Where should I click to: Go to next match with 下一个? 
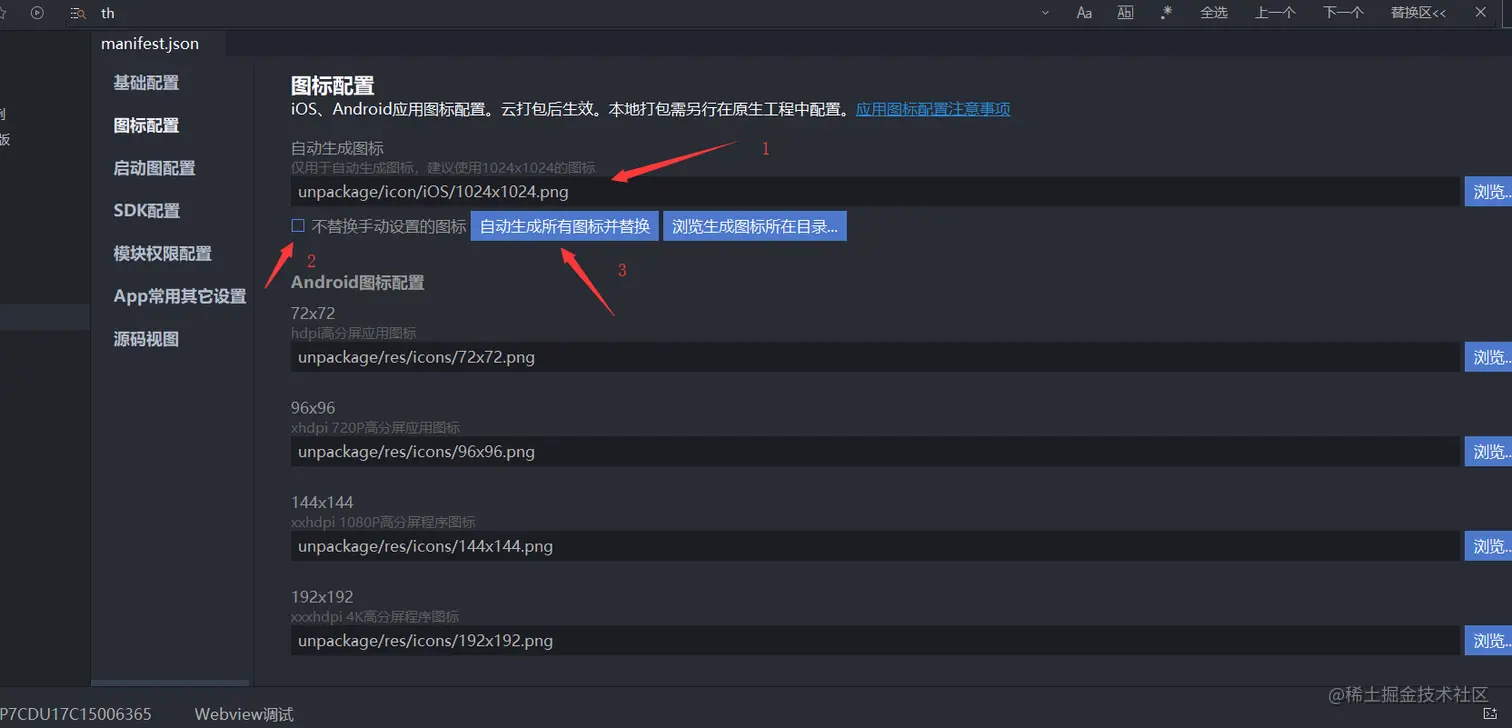(1343, 12)
